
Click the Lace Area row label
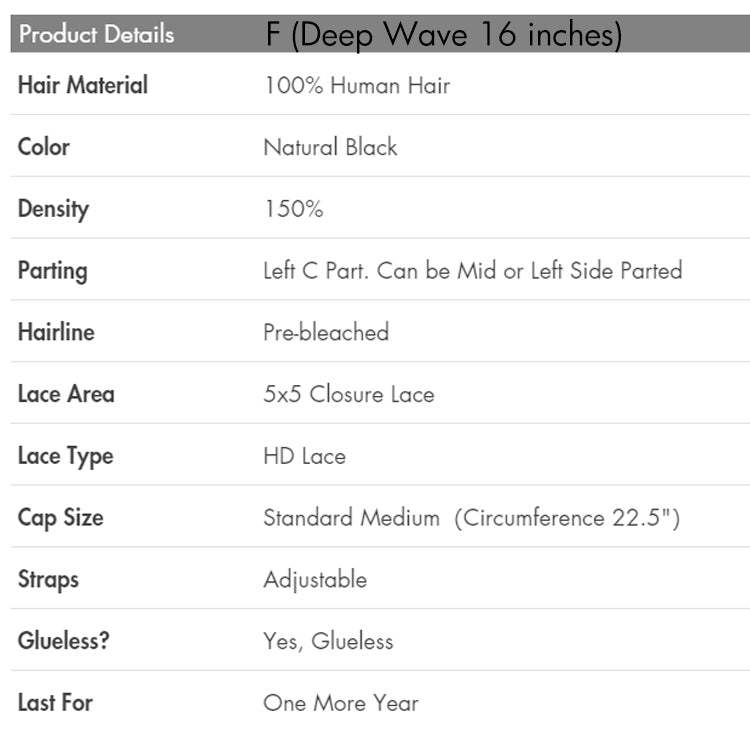click(x=66, y=394)
